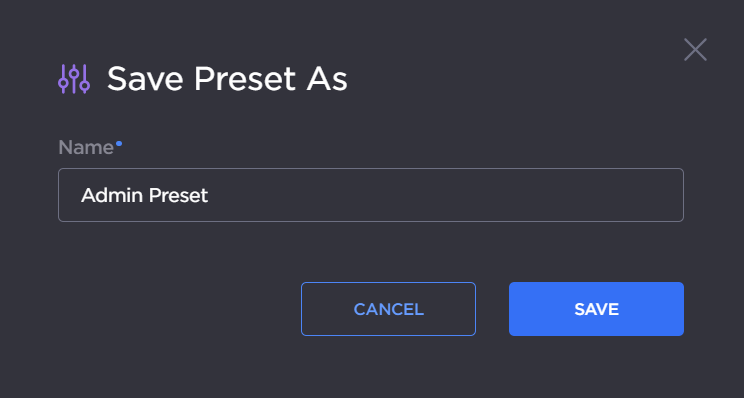The width and height of the screenshot is (744, 398).
Task: Select the equalizer icon beside the title
Action: pyautogui.click(x=74, y=79)
